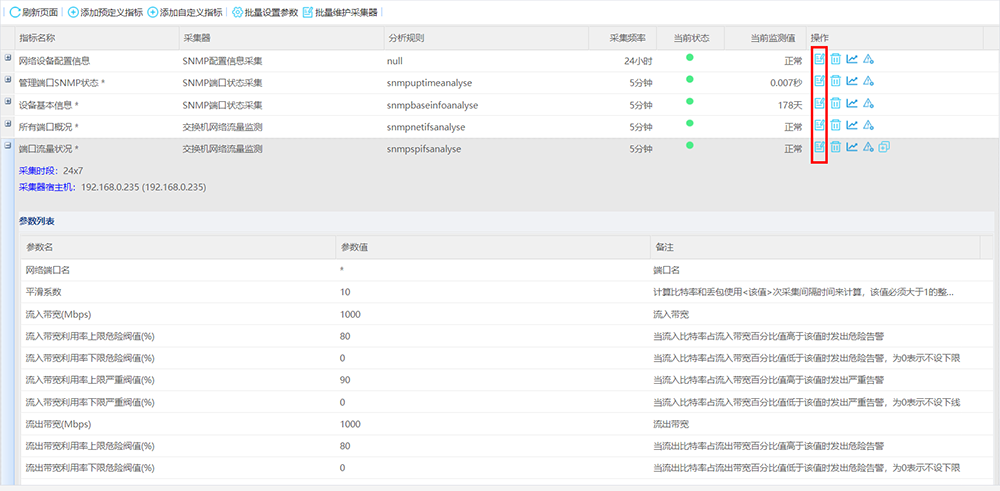The image size is (1000, 491).
Task: Open trend chart for 网络设备配置信息
Action: (851, 59)
